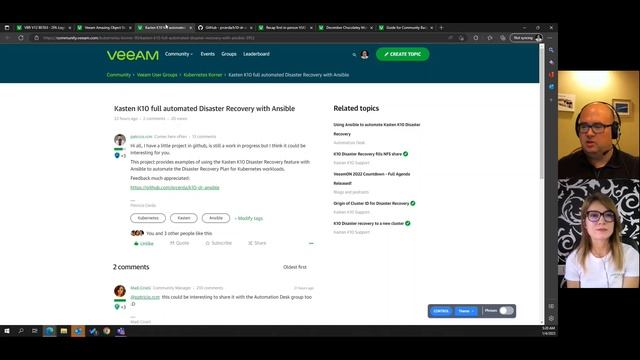Click the Edge sidebar add plus icon
Screen dimensions: 640x360
(551, 100)
